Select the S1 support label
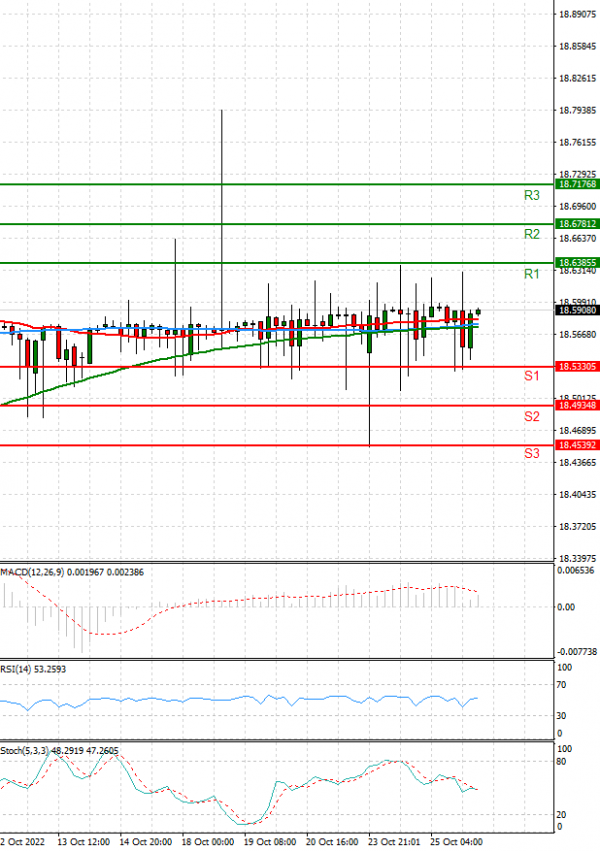 pos(532,376)
